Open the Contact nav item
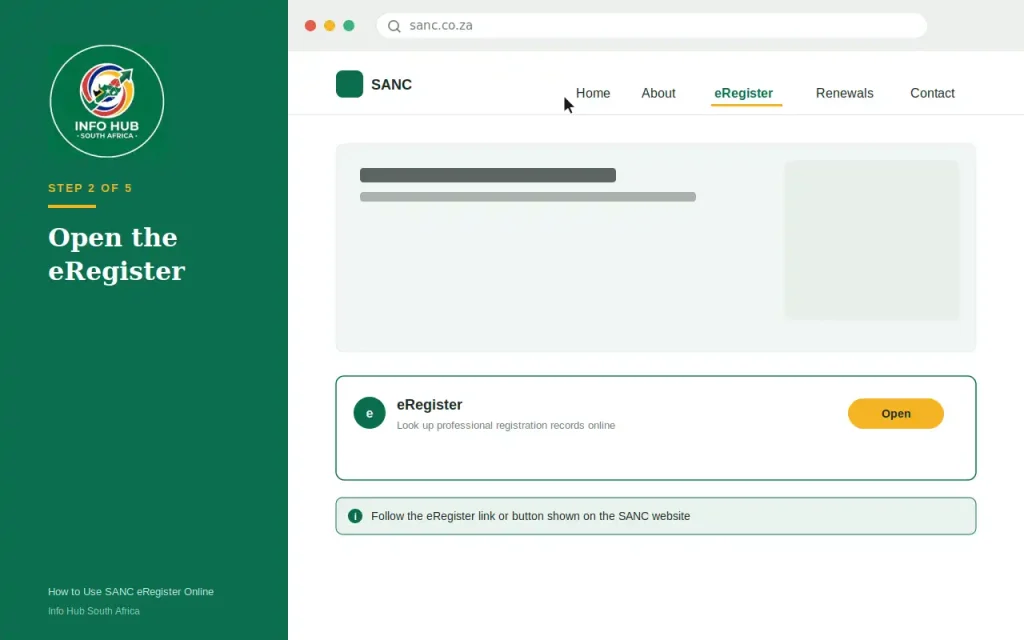1024x640 pixels. pyautogui.click(x=933, y=93)
